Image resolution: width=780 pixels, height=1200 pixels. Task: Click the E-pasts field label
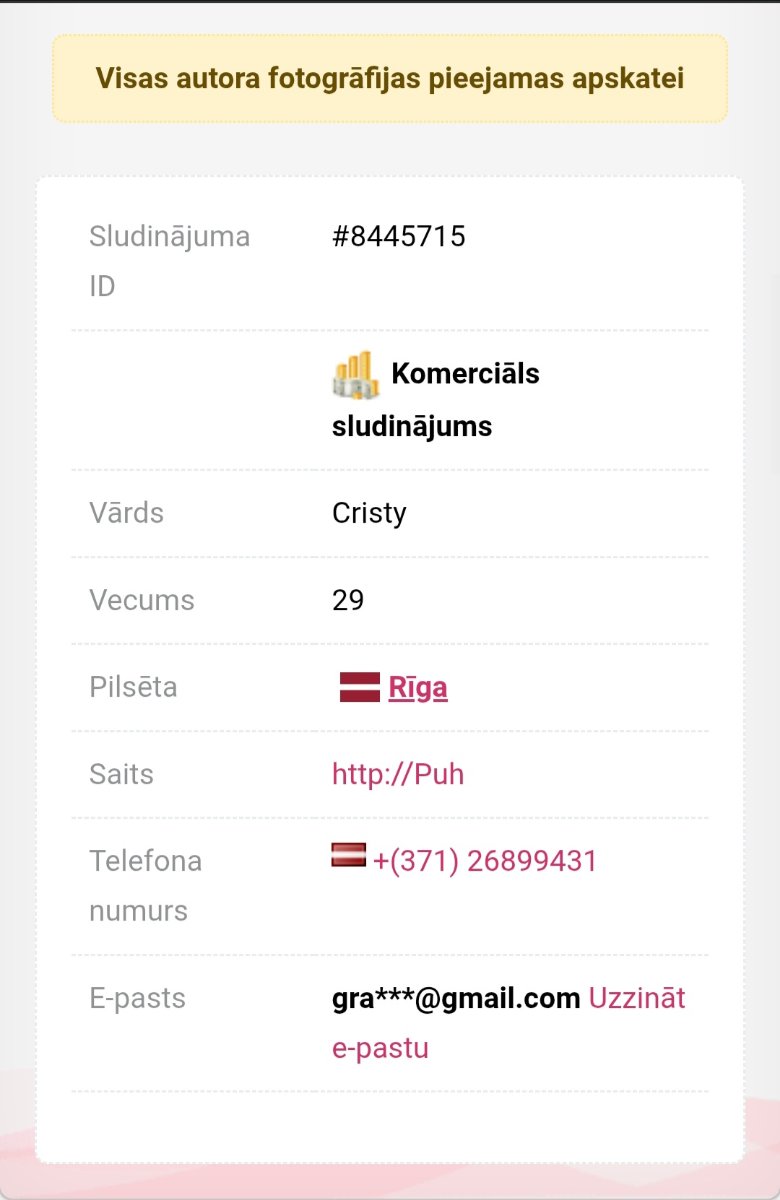pos(137,998)
